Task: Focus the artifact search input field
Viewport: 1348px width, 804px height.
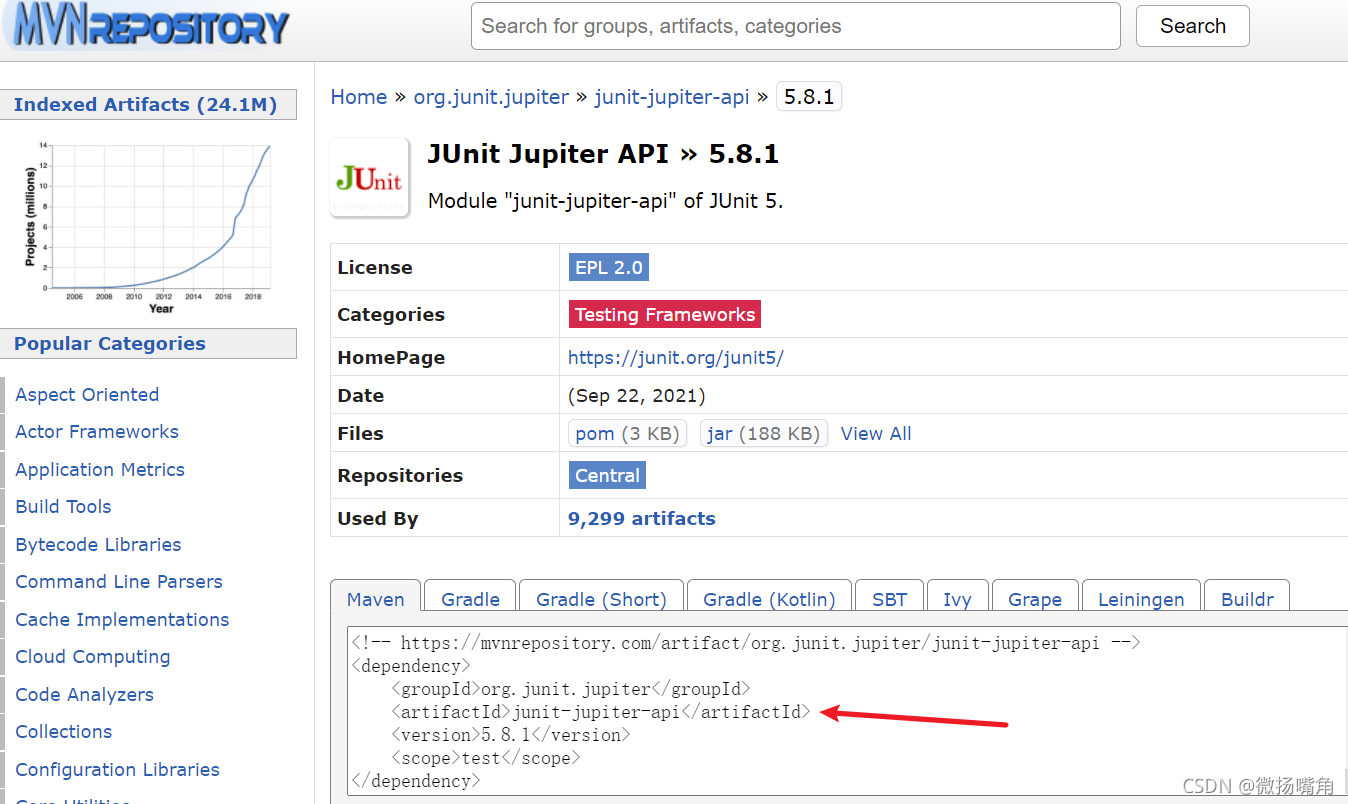Action: [x=795, y=26]
